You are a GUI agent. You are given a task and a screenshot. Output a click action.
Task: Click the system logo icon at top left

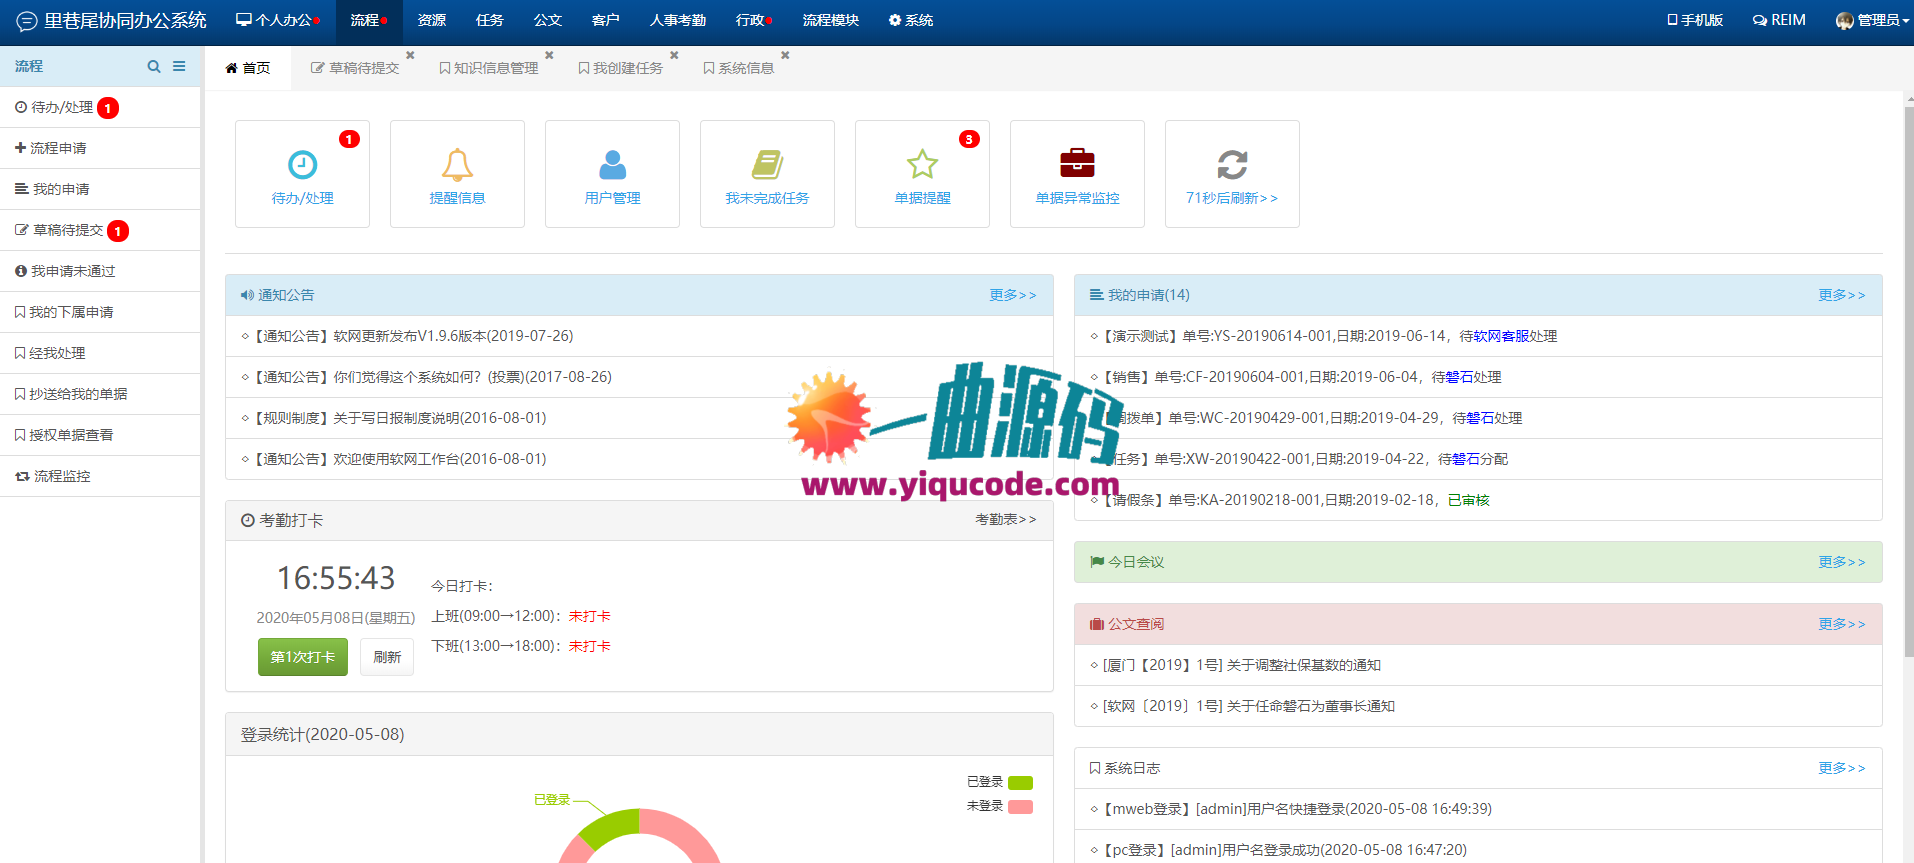(27, 21)
